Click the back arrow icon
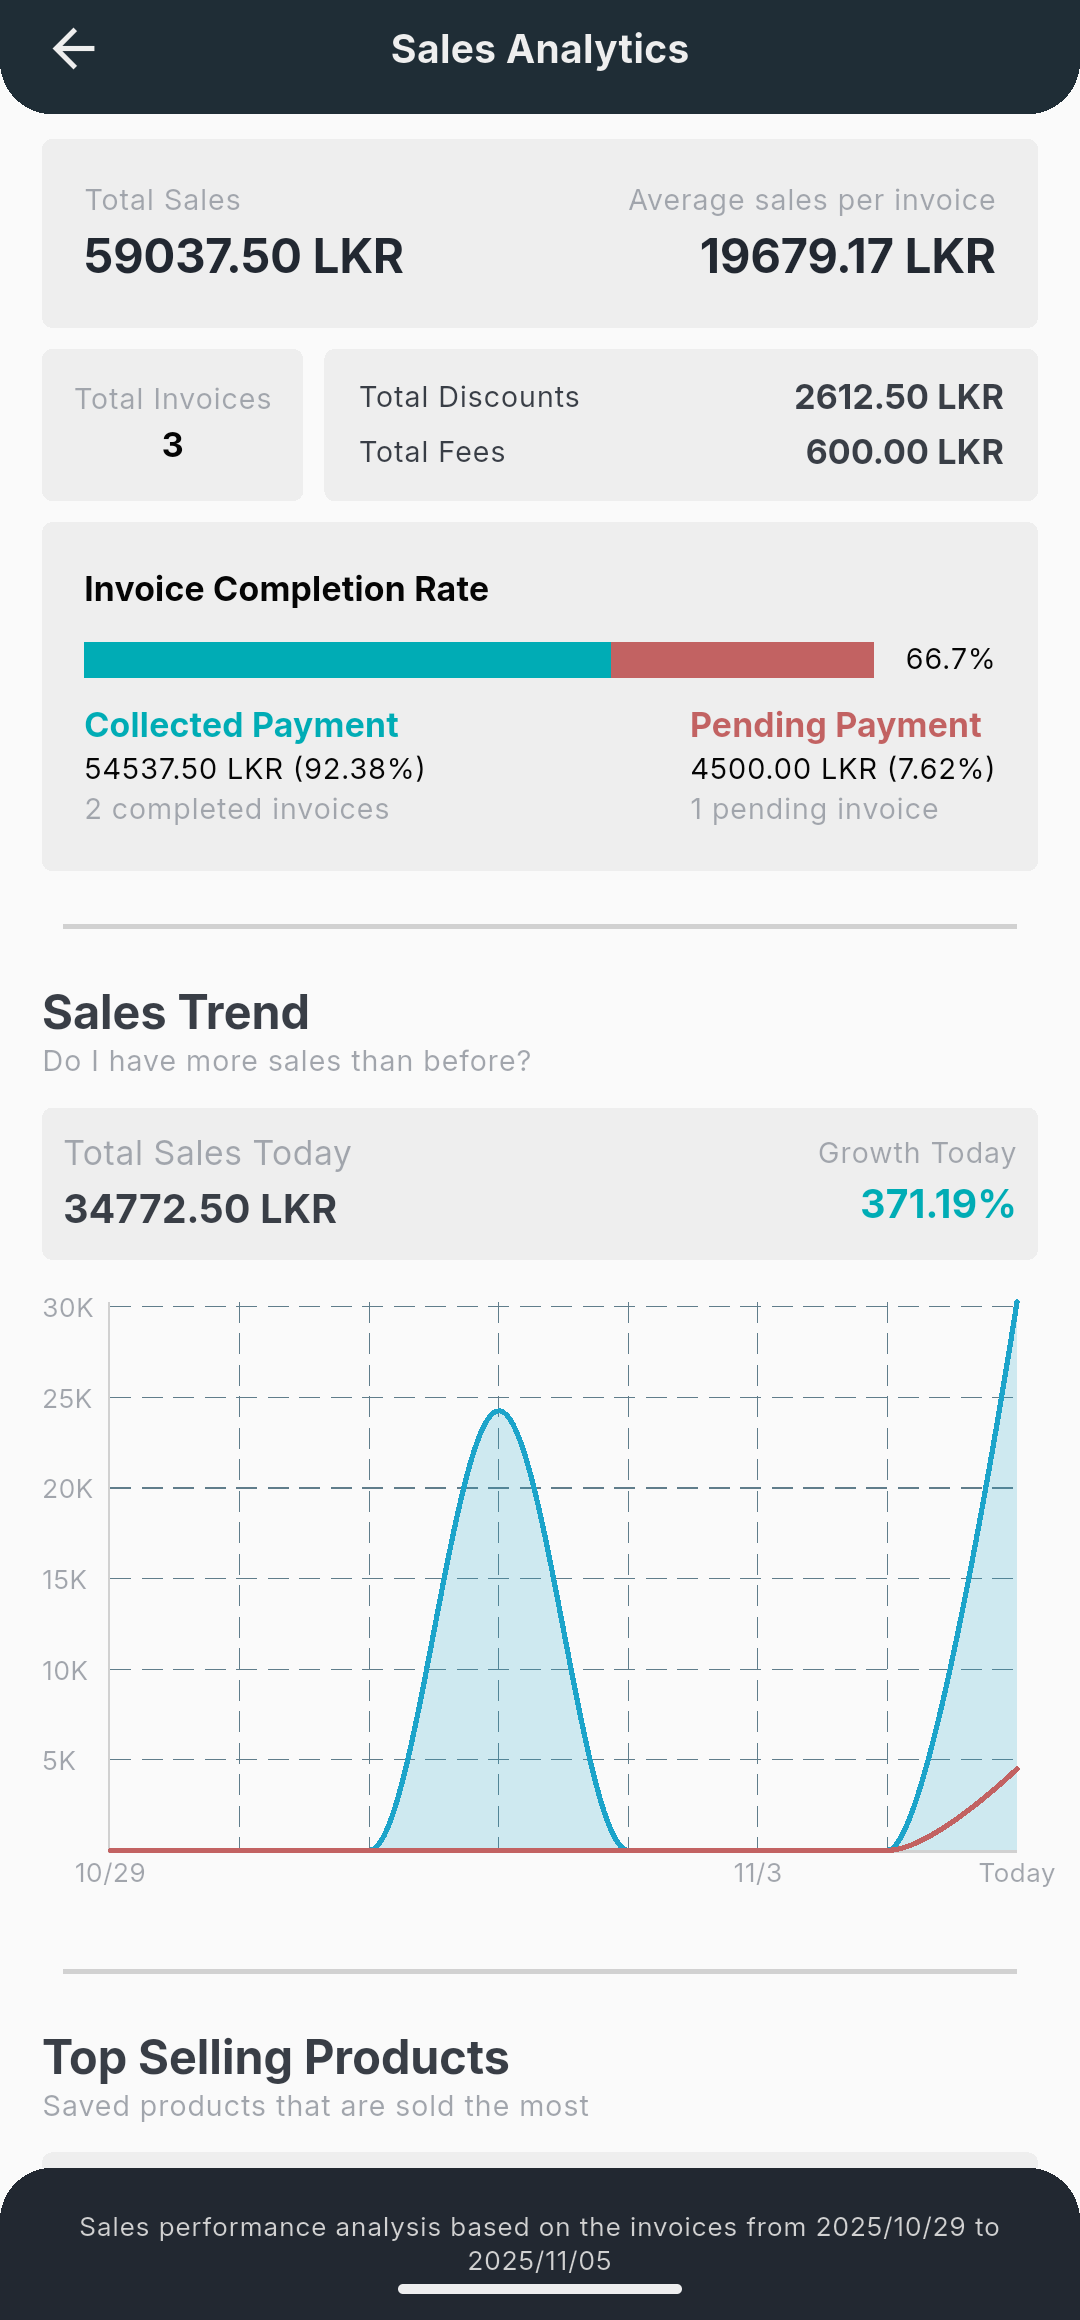This screenshot has width=1080, height=2320. (73, 49)
